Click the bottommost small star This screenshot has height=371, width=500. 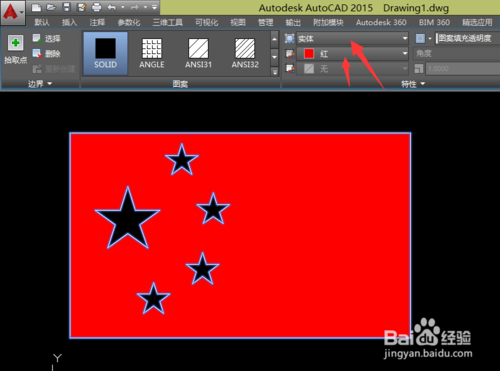(153, 300)
